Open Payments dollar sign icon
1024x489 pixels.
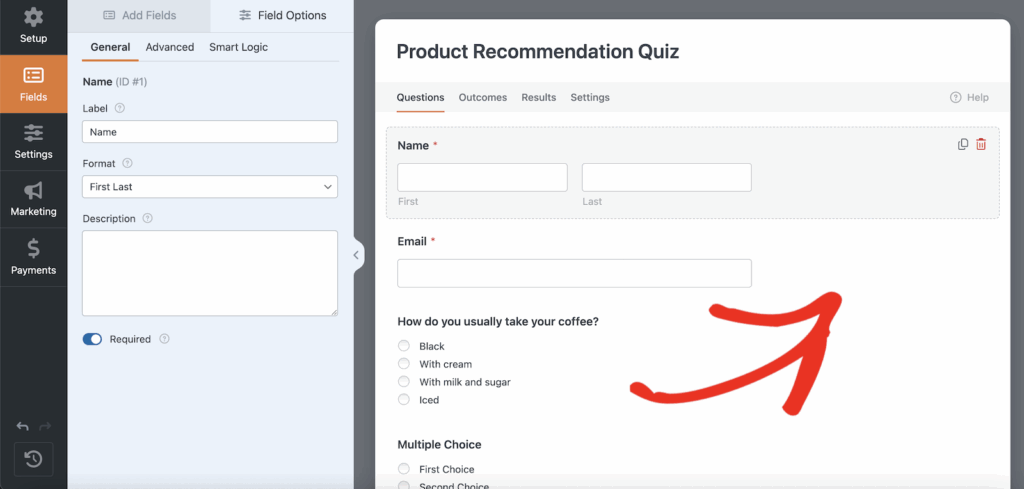[33, 249]
